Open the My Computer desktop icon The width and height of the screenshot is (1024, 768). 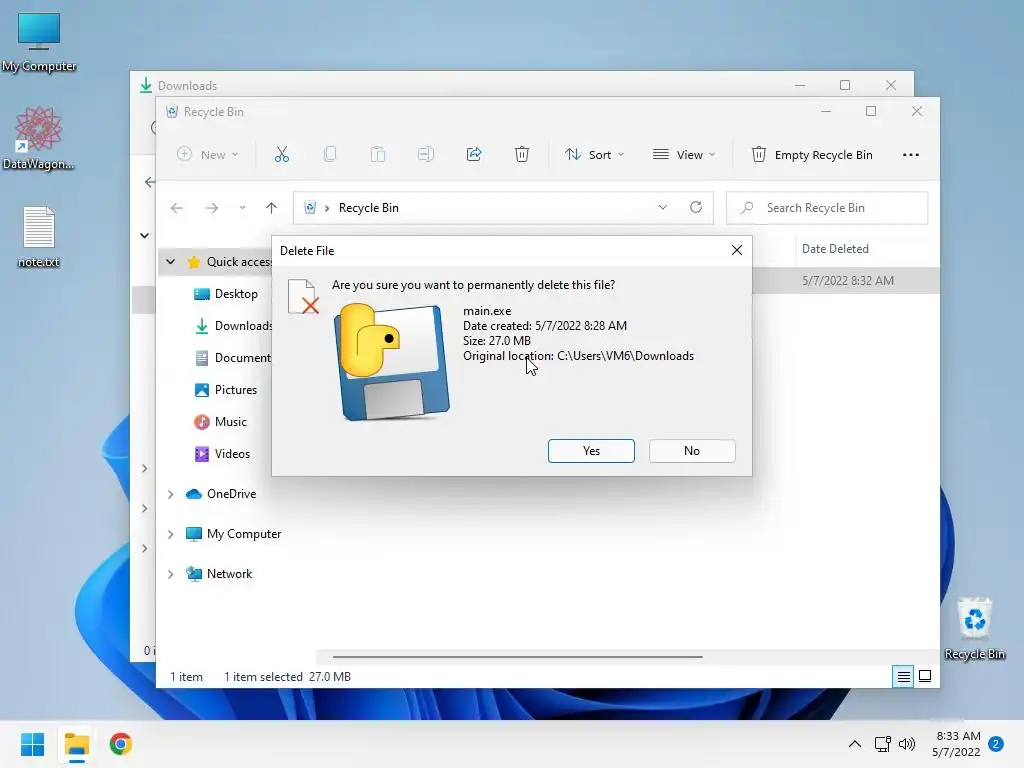[39, 43]
